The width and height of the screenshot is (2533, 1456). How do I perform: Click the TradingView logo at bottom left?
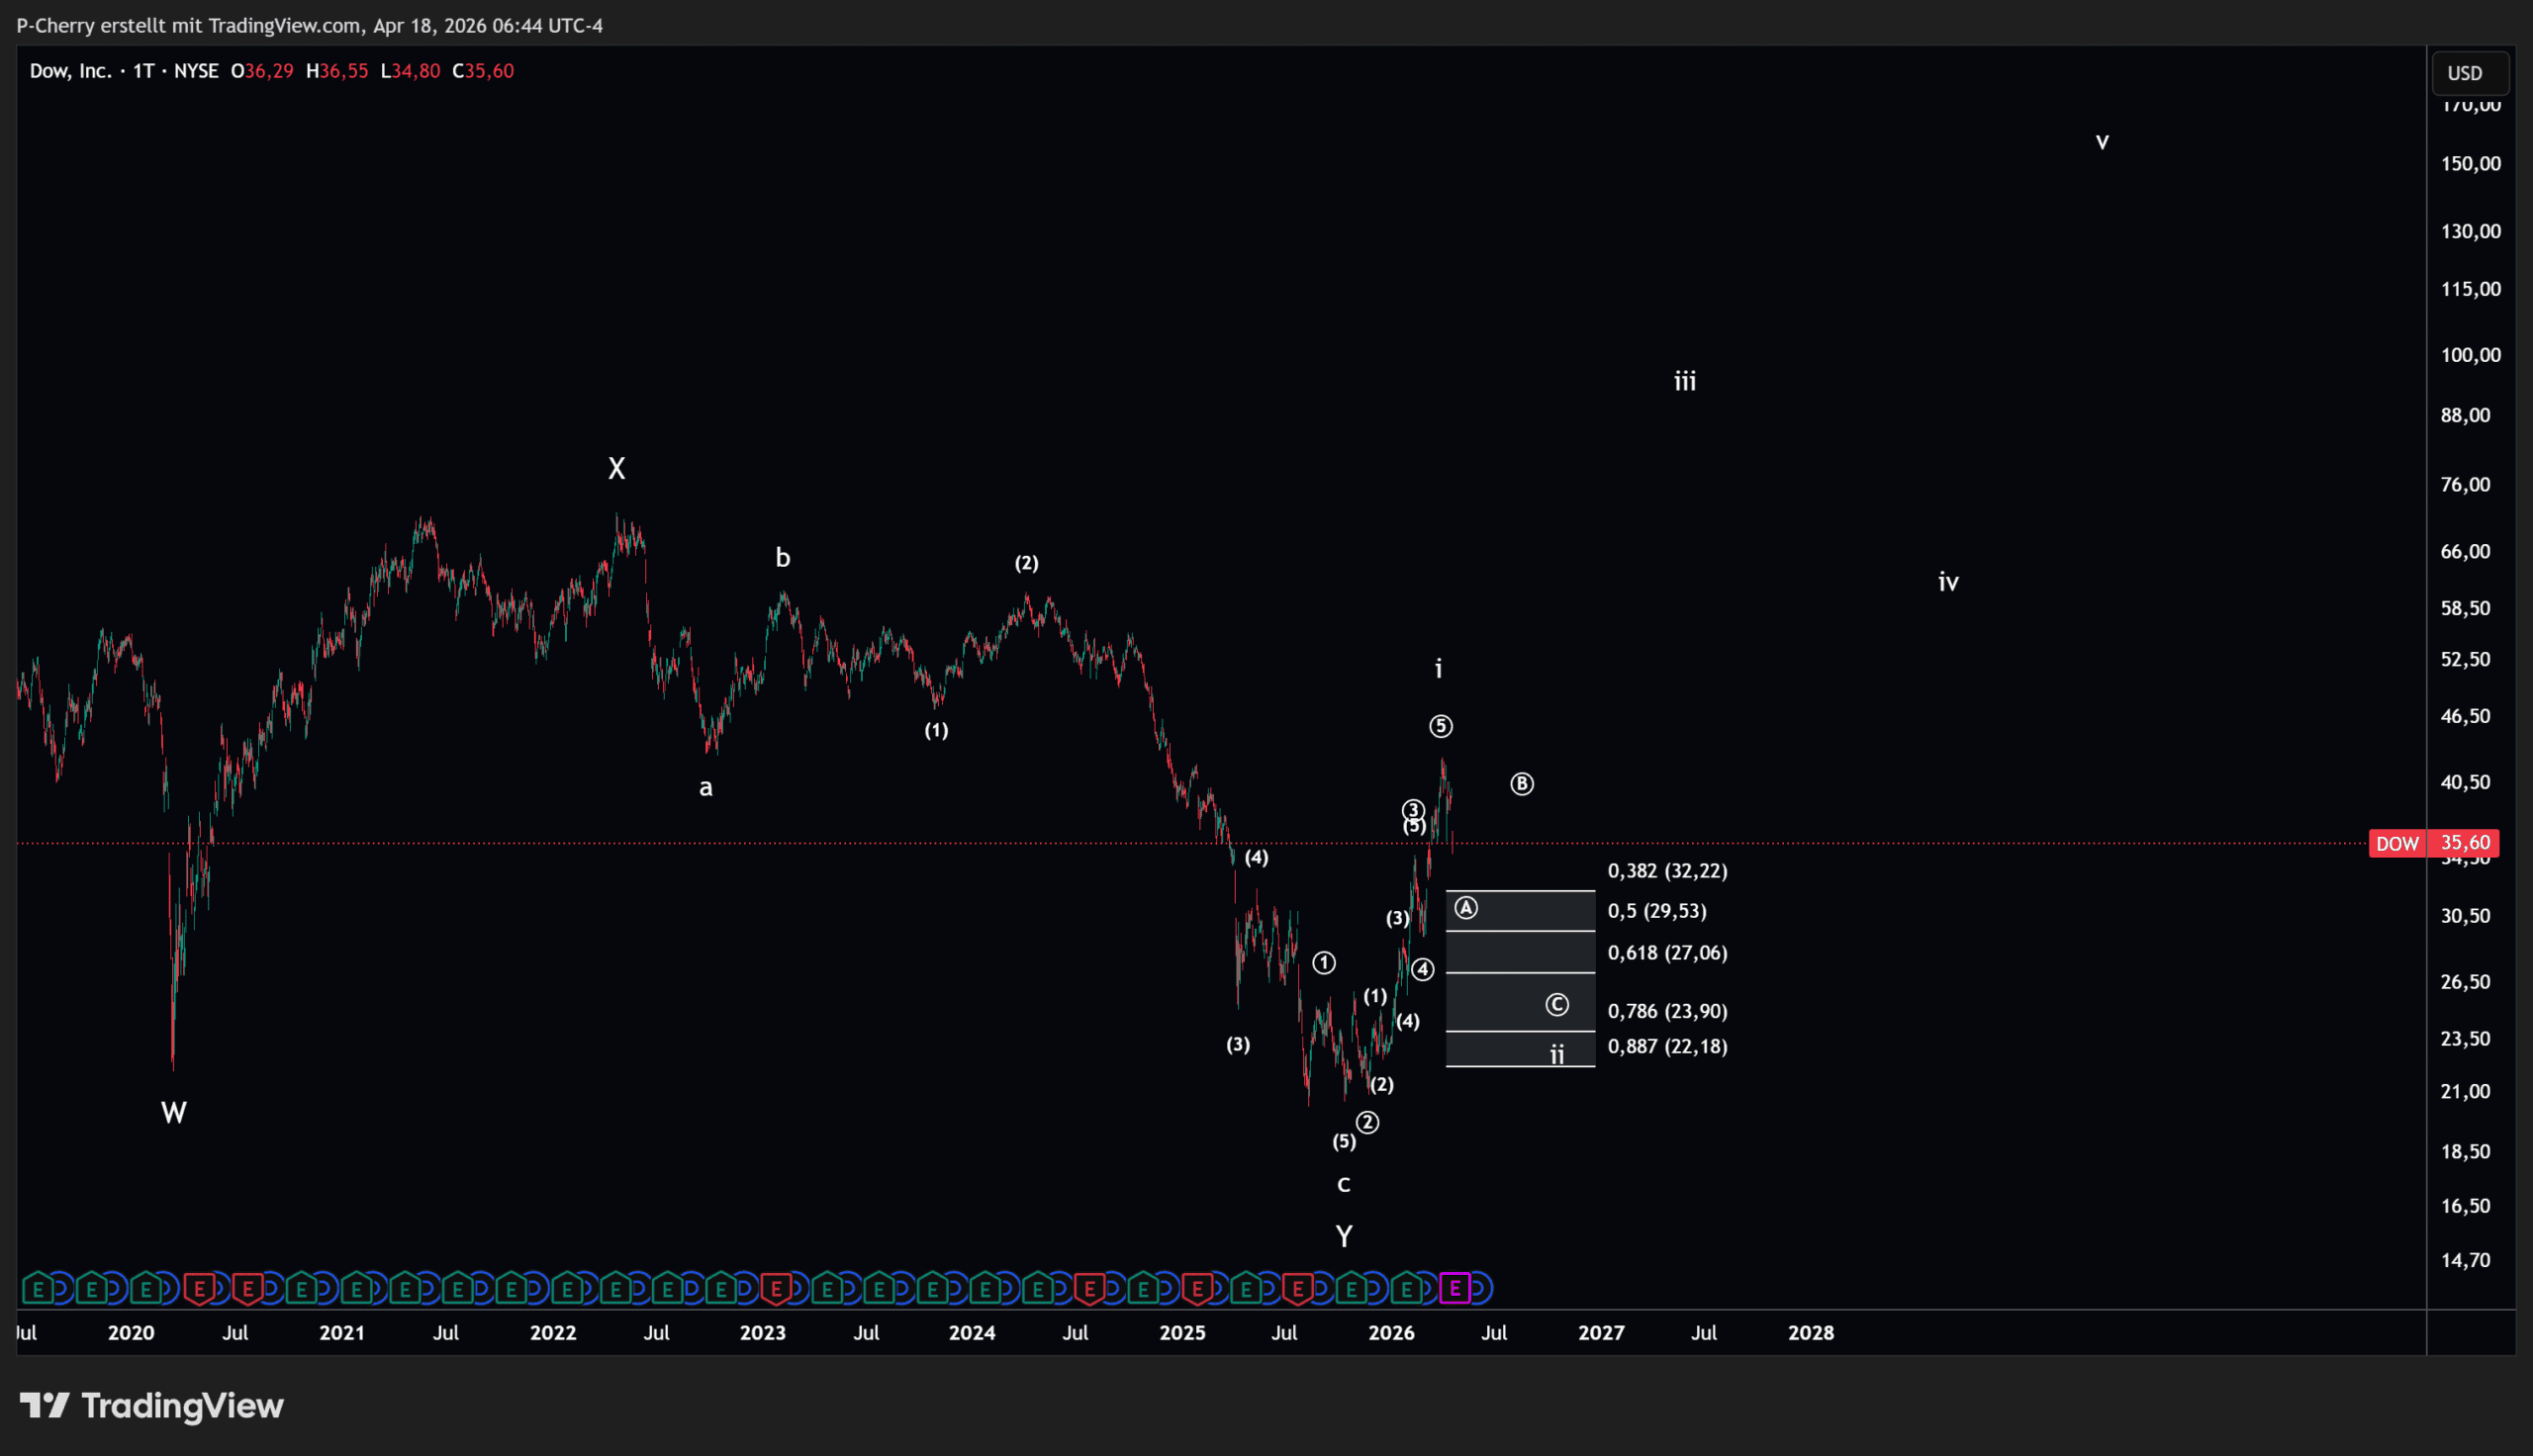[152, 1405]
